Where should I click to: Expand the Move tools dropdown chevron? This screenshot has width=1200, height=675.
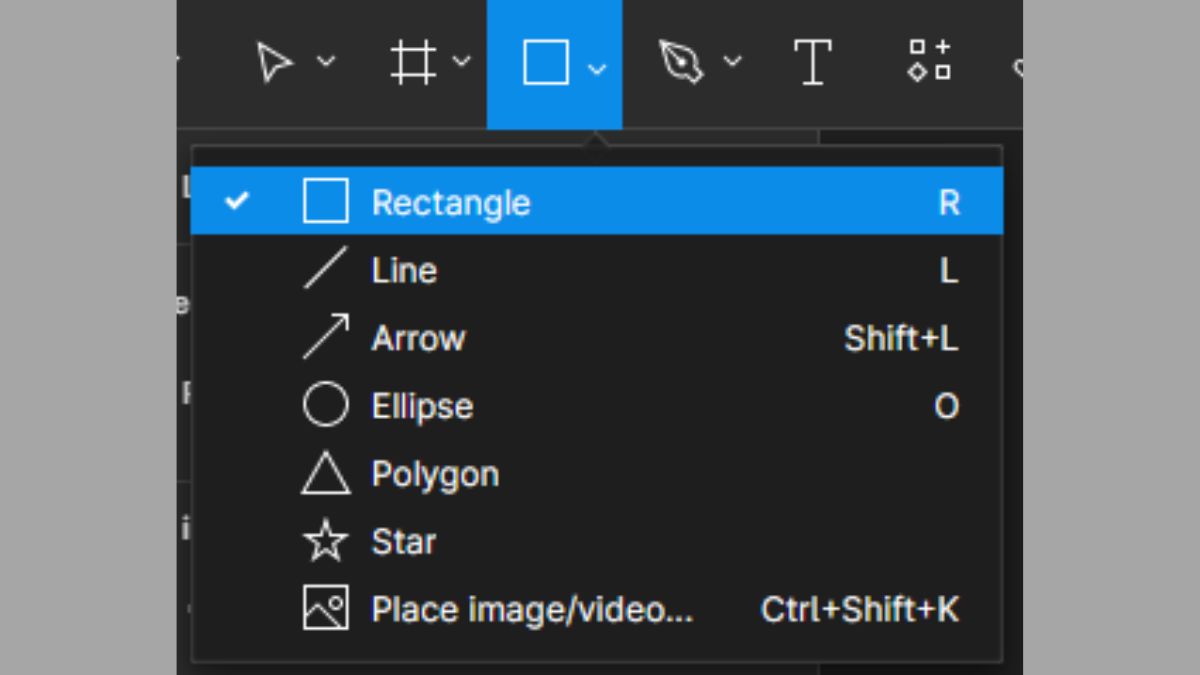coord(326,62)
